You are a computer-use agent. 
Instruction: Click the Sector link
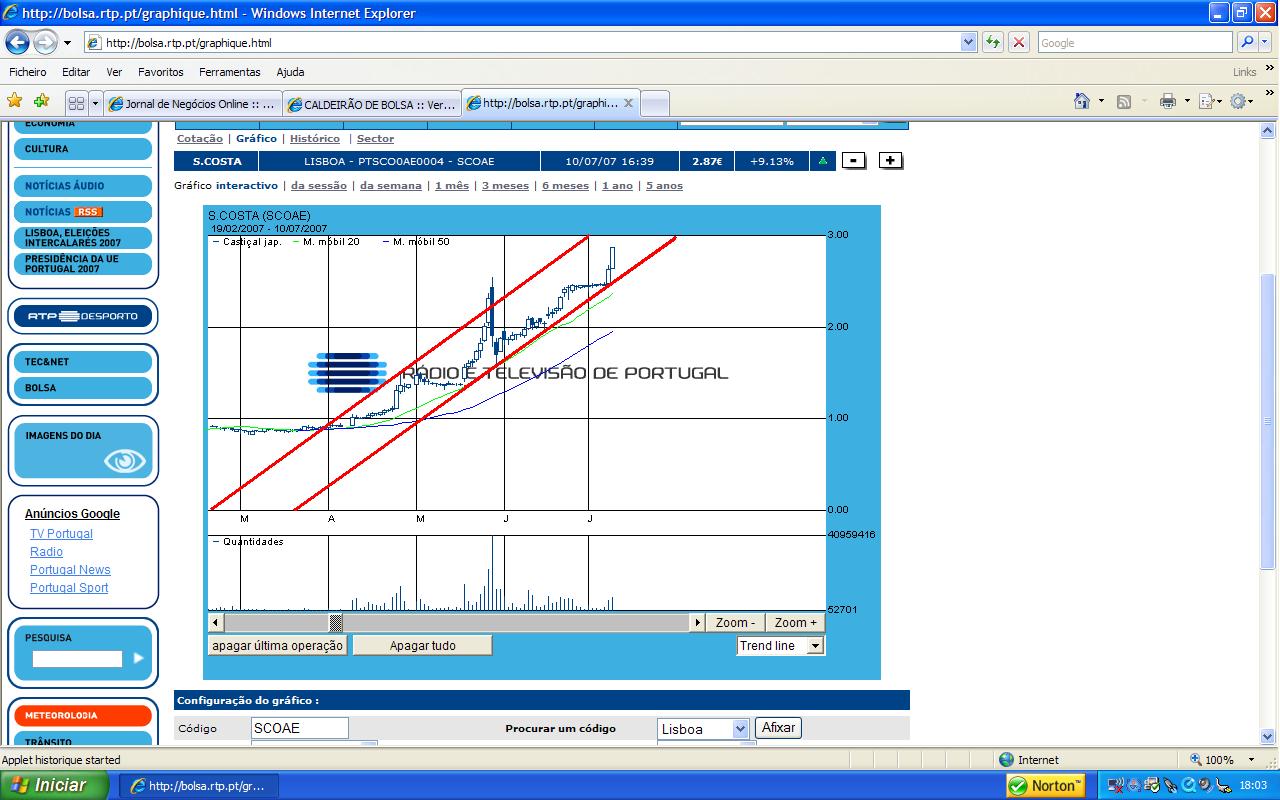click(375, 139)
